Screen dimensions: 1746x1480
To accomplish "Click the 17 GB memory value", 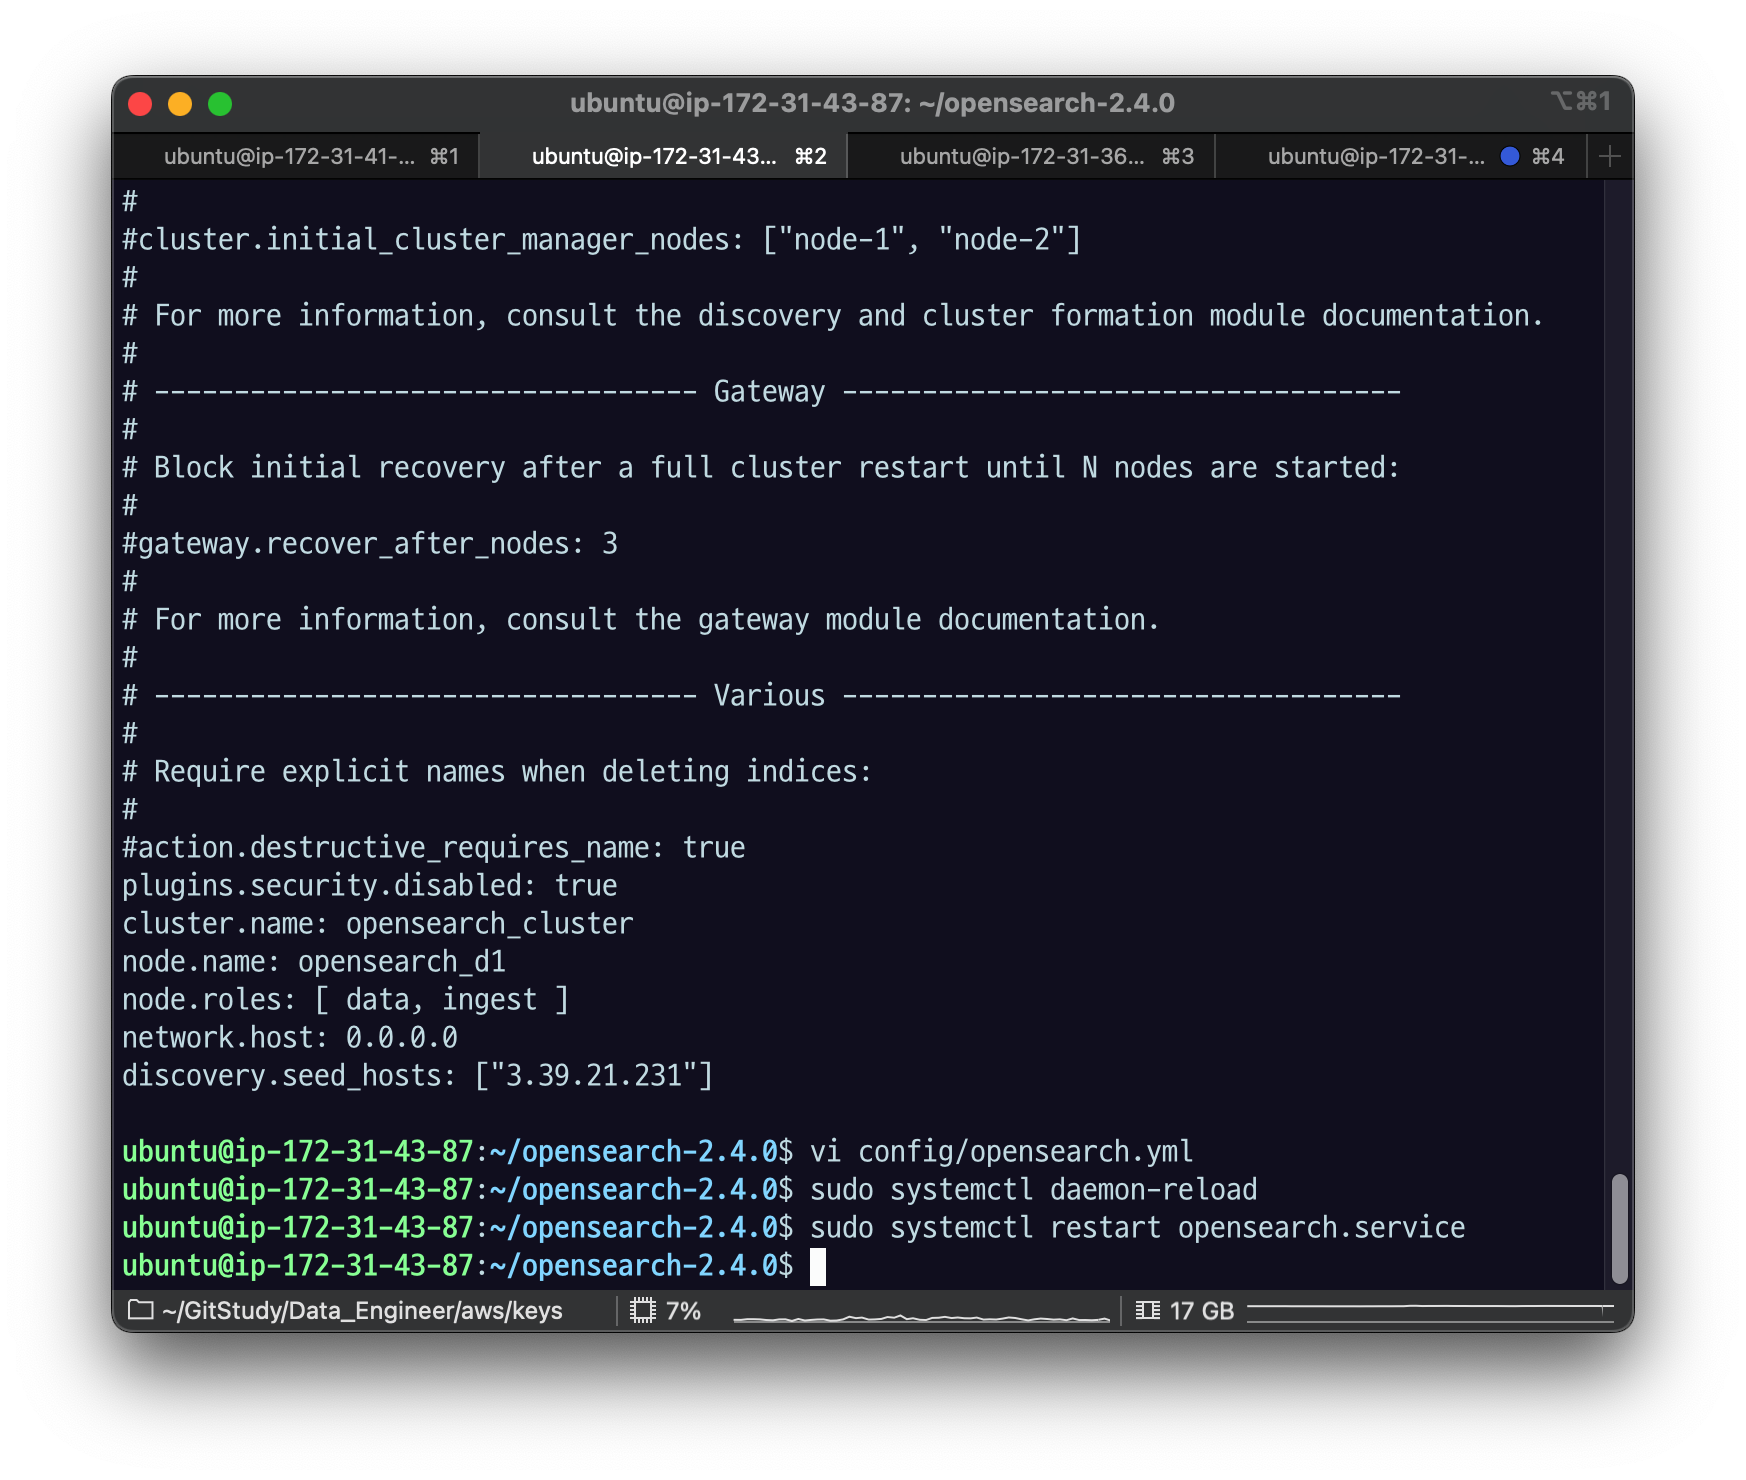I will (1202, 1310).
